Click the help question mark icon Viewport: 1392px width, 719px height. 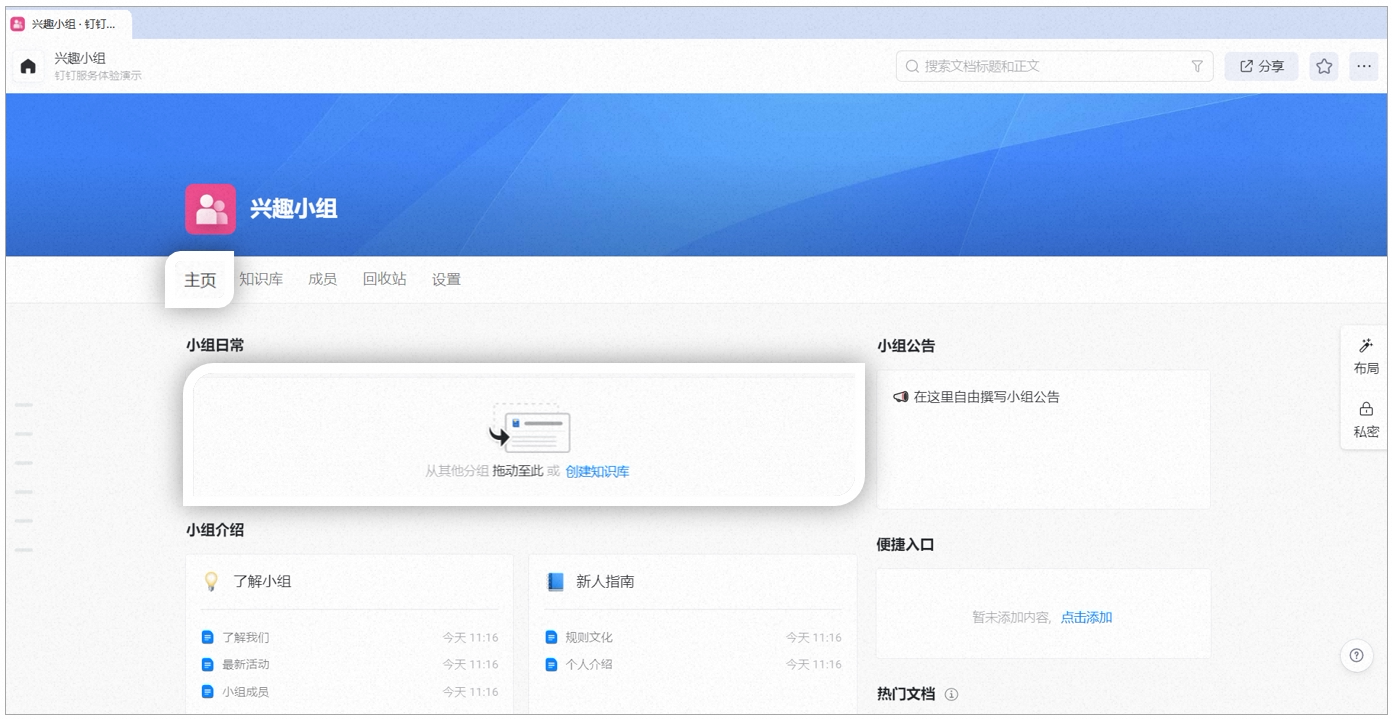click(1356, 655)
